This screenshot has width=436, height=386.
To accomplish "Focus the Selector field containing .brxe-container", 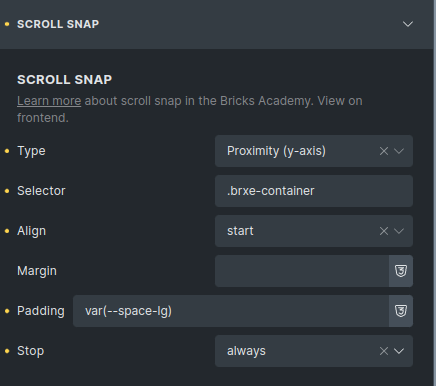I will (x=314, y=191).
